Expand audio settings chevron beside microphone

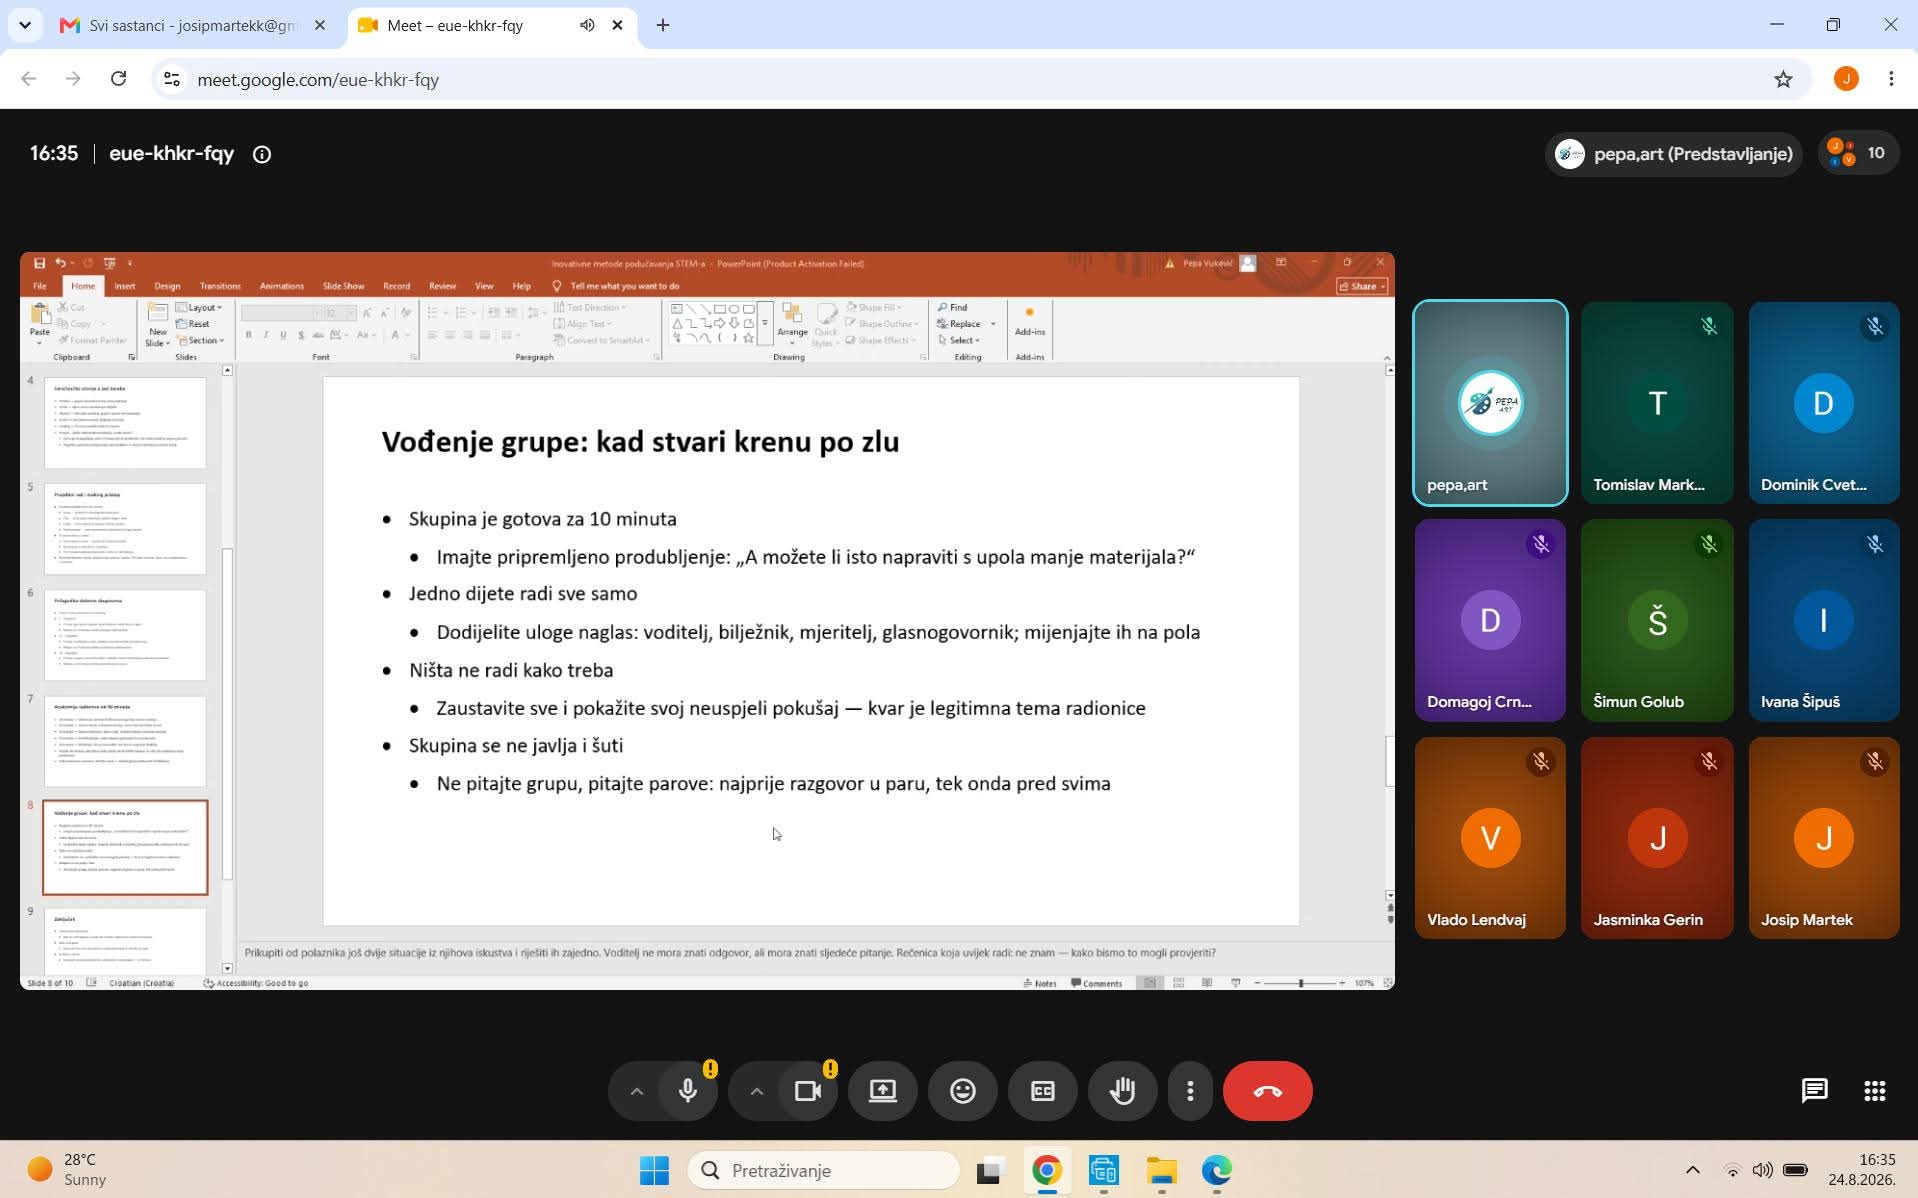[x=636, y=1091]
